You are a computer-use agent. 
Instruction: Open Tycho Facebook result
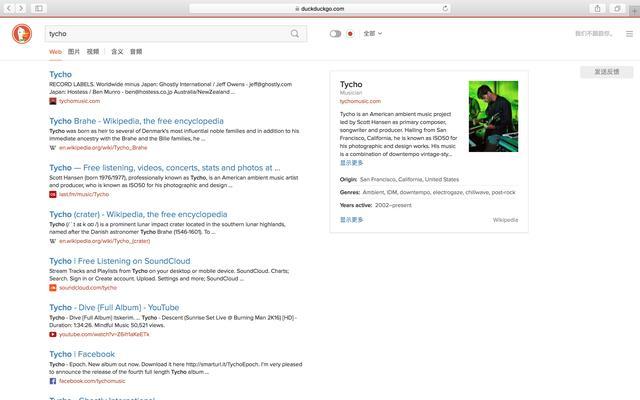(x=82, y=354)
